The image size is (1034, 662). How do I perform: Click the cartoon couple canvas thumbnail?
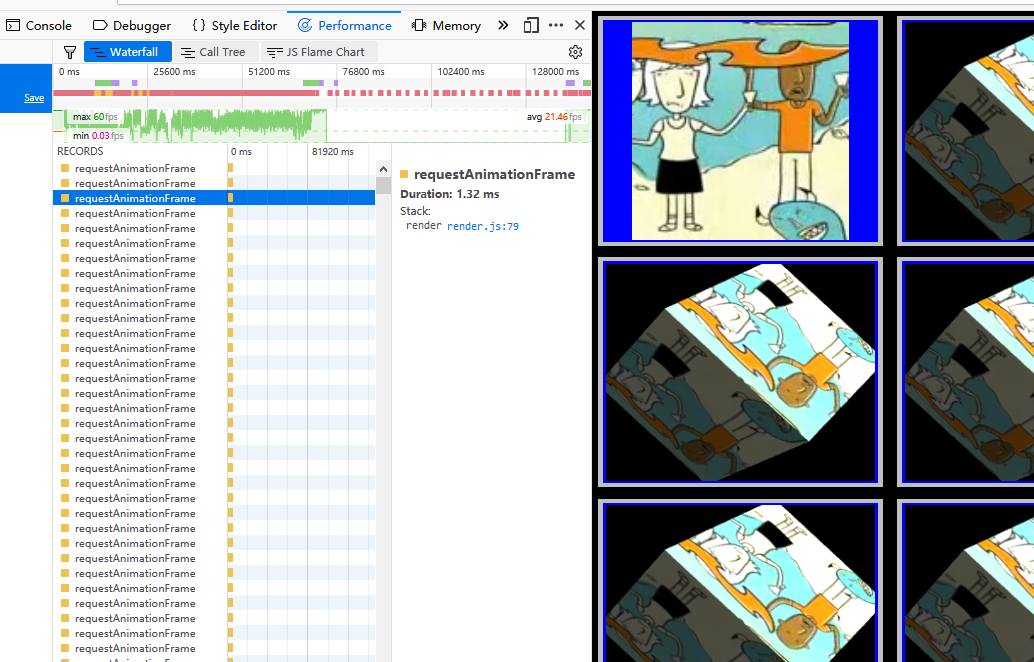click(740, 131)
